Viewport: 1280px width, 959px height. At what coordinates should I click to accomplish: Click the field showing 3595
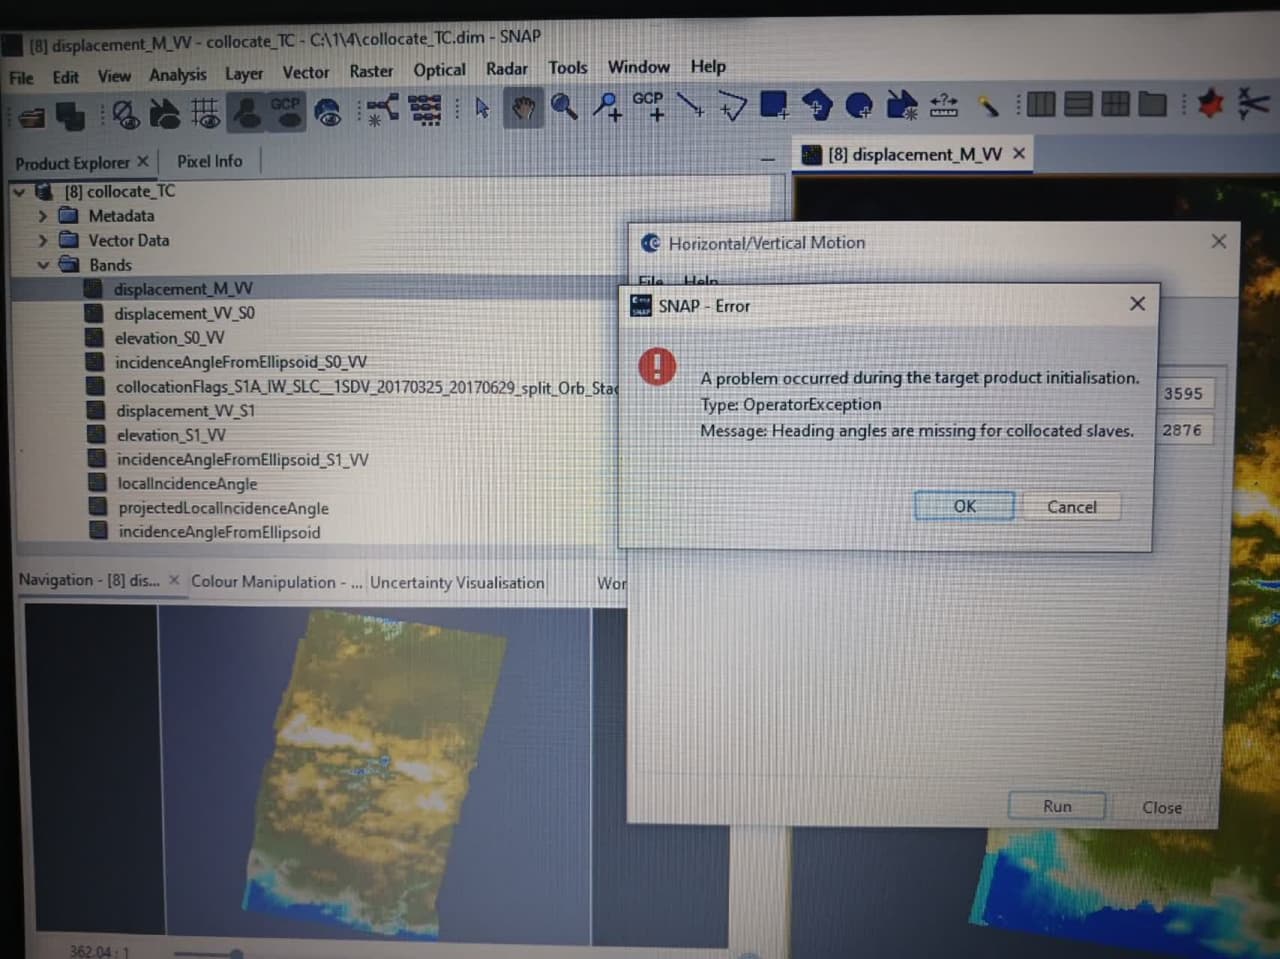(1184, 394)
